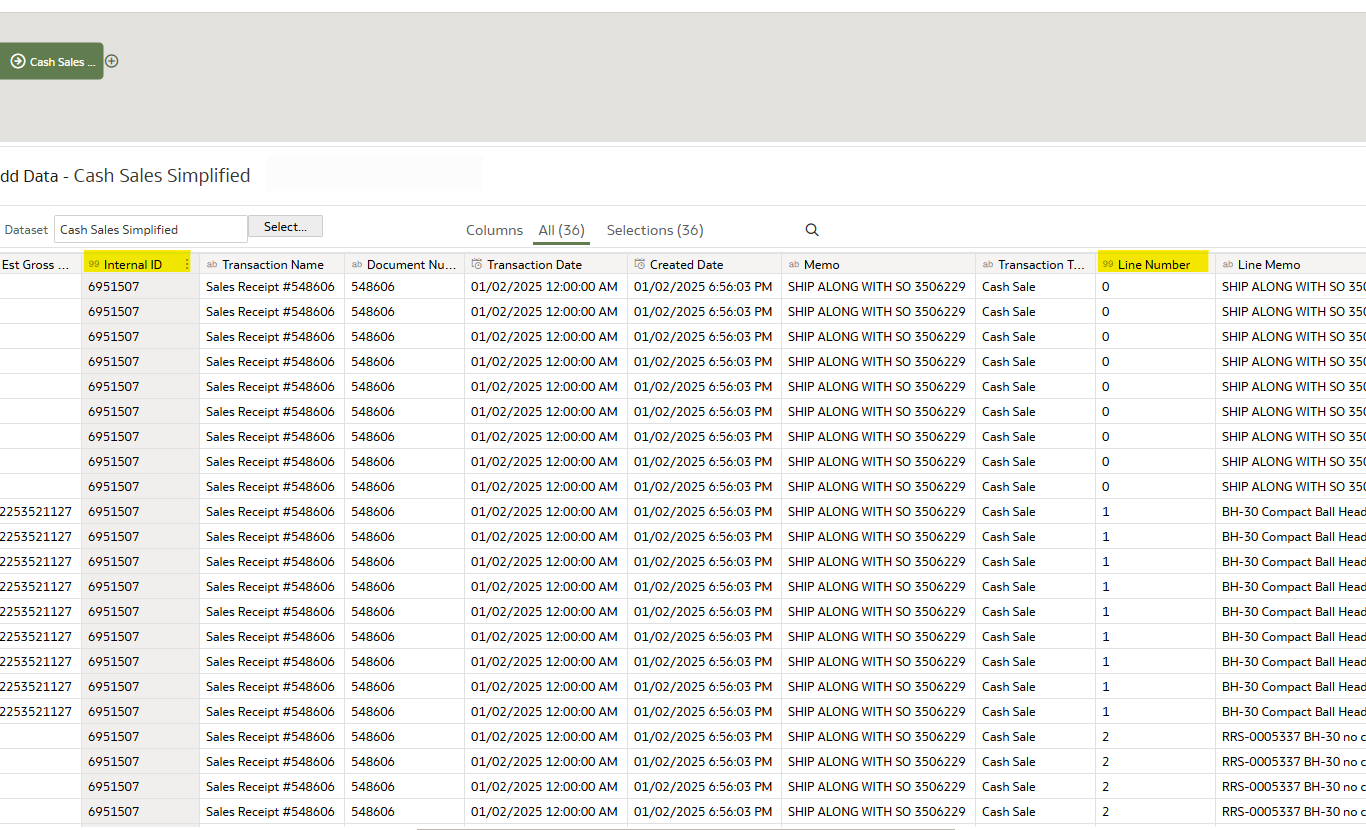Image resolution: width=1366 pixels, height=830 pixels.
Task: Click the "99" icon on Line Number header
Action: 1108,263
